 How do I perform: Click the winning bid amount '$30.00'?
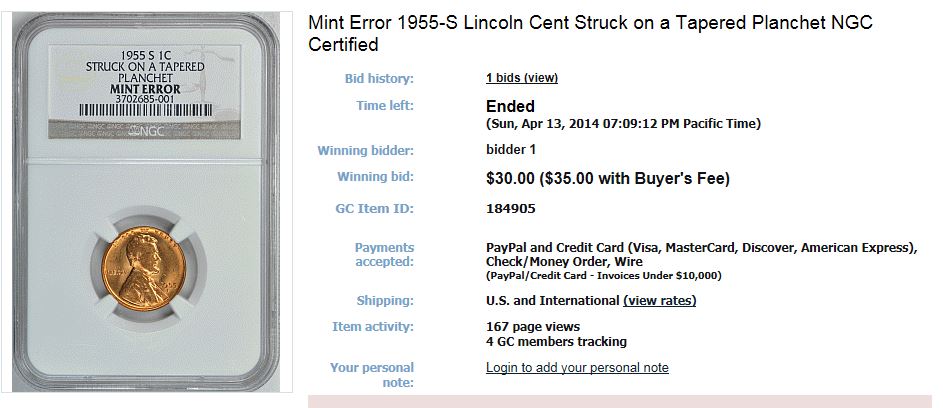click(509, 179)
